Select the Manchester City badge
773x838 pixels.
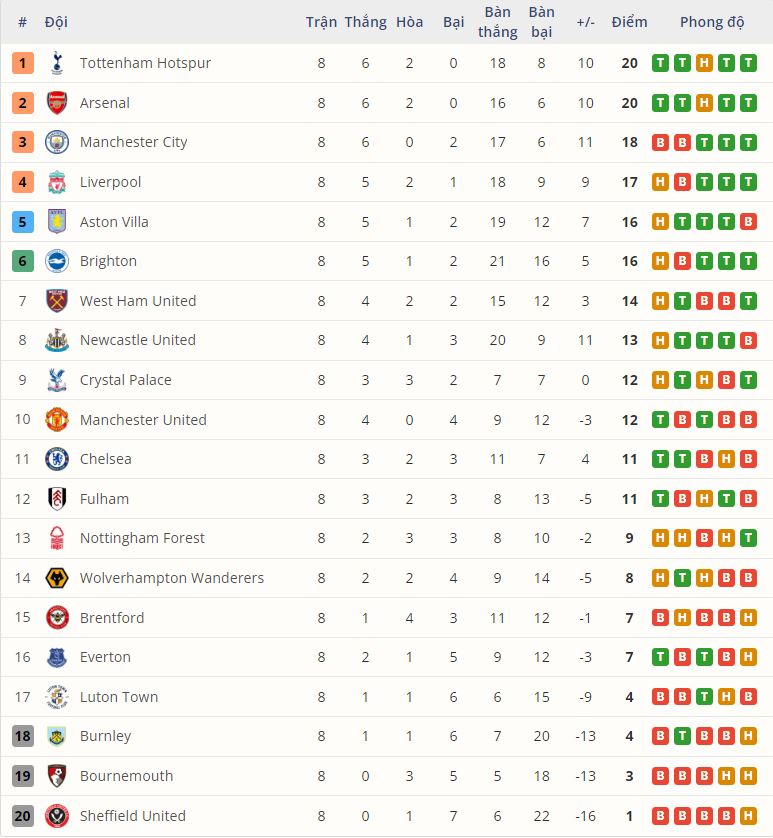pyautogui.click(x=55, y=142)
